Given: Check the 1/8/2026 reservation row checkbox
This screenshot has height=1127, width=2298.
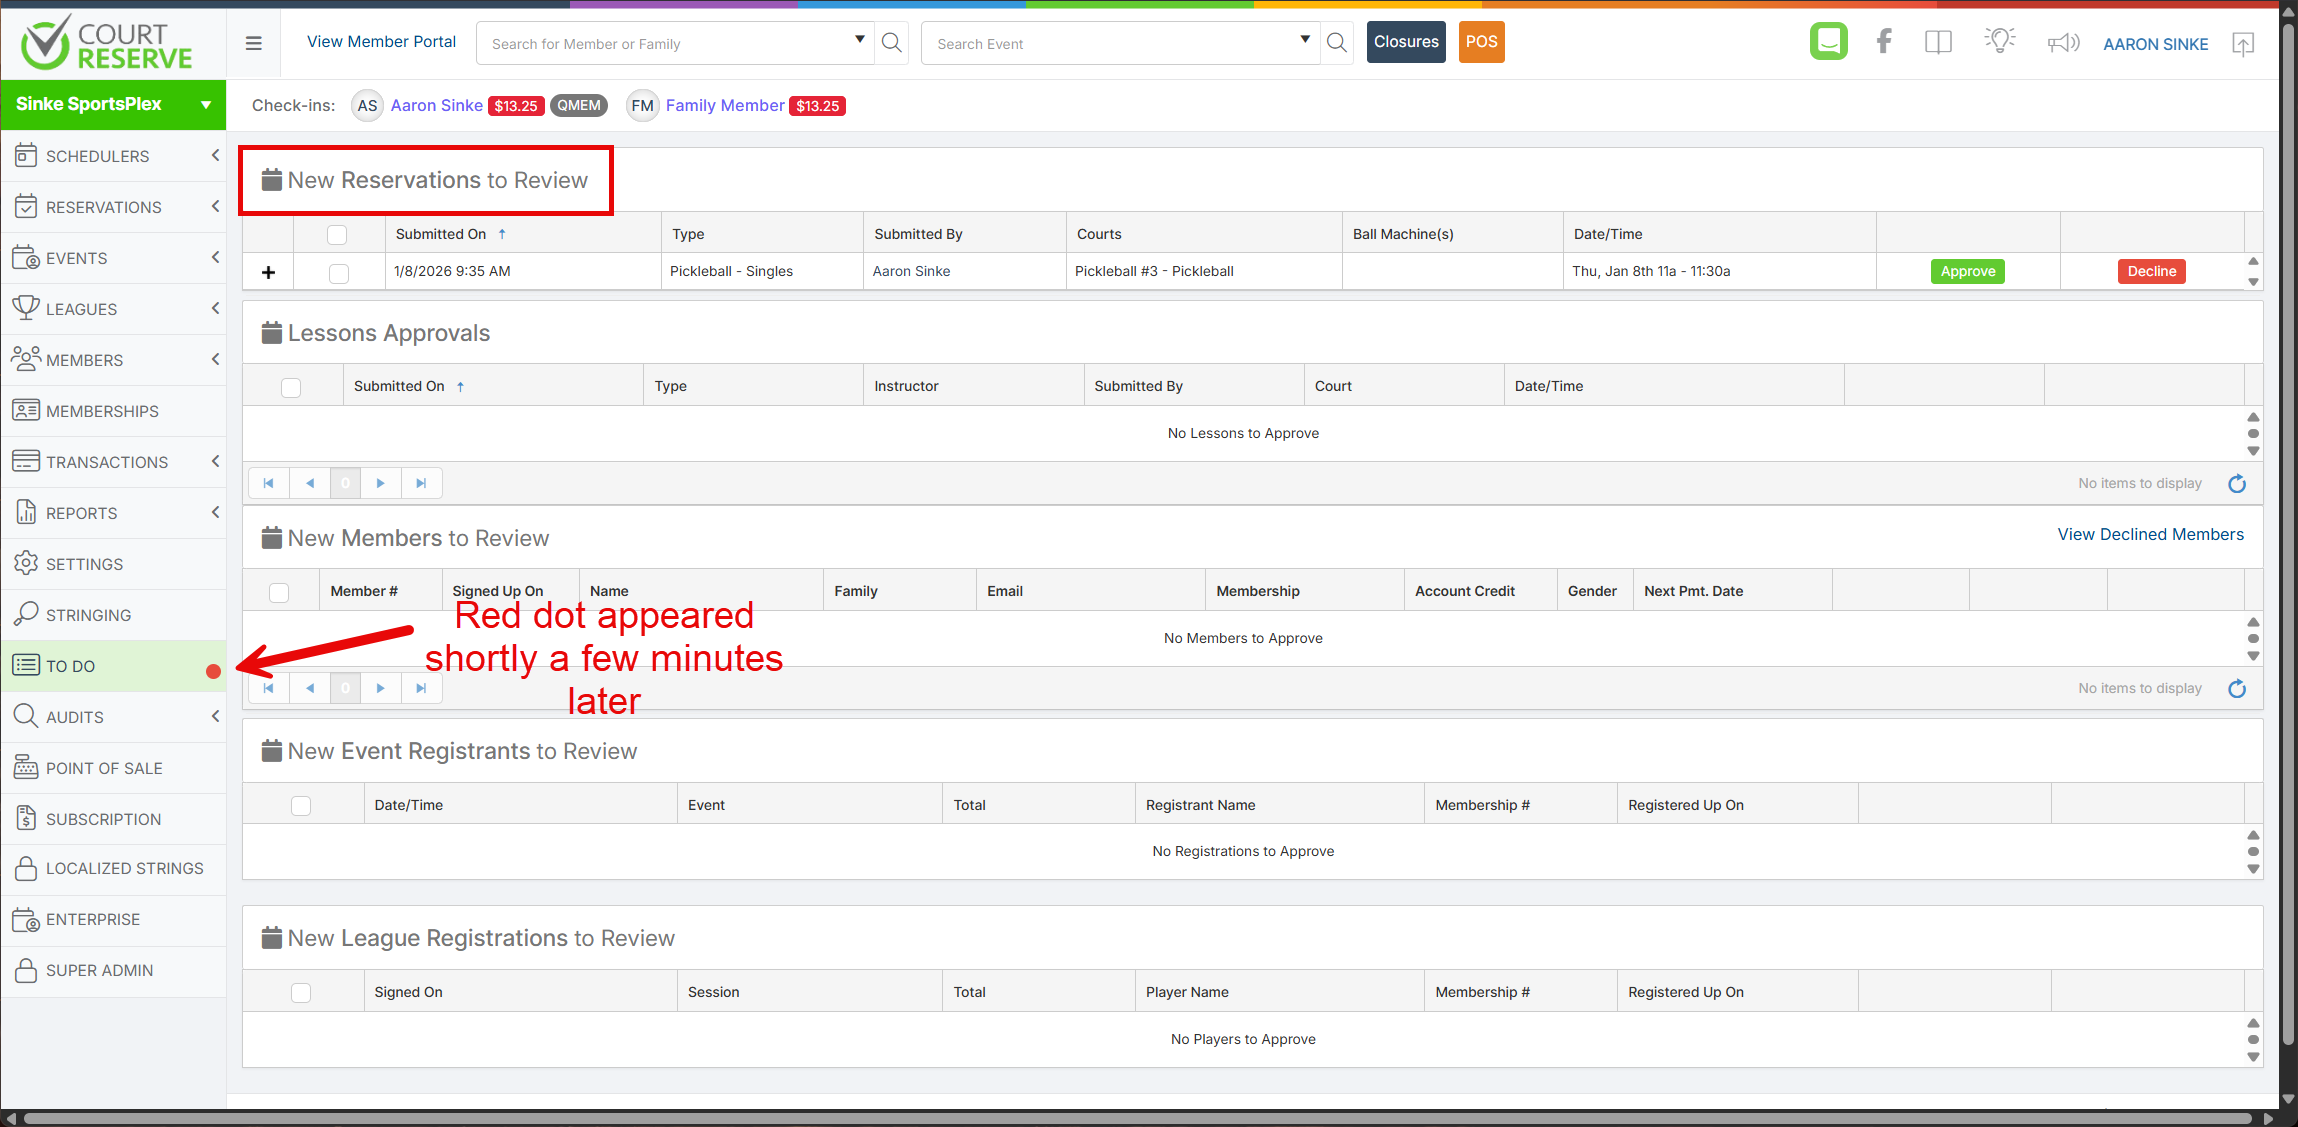Looking at the screenshot, I should tap(339, 273).
